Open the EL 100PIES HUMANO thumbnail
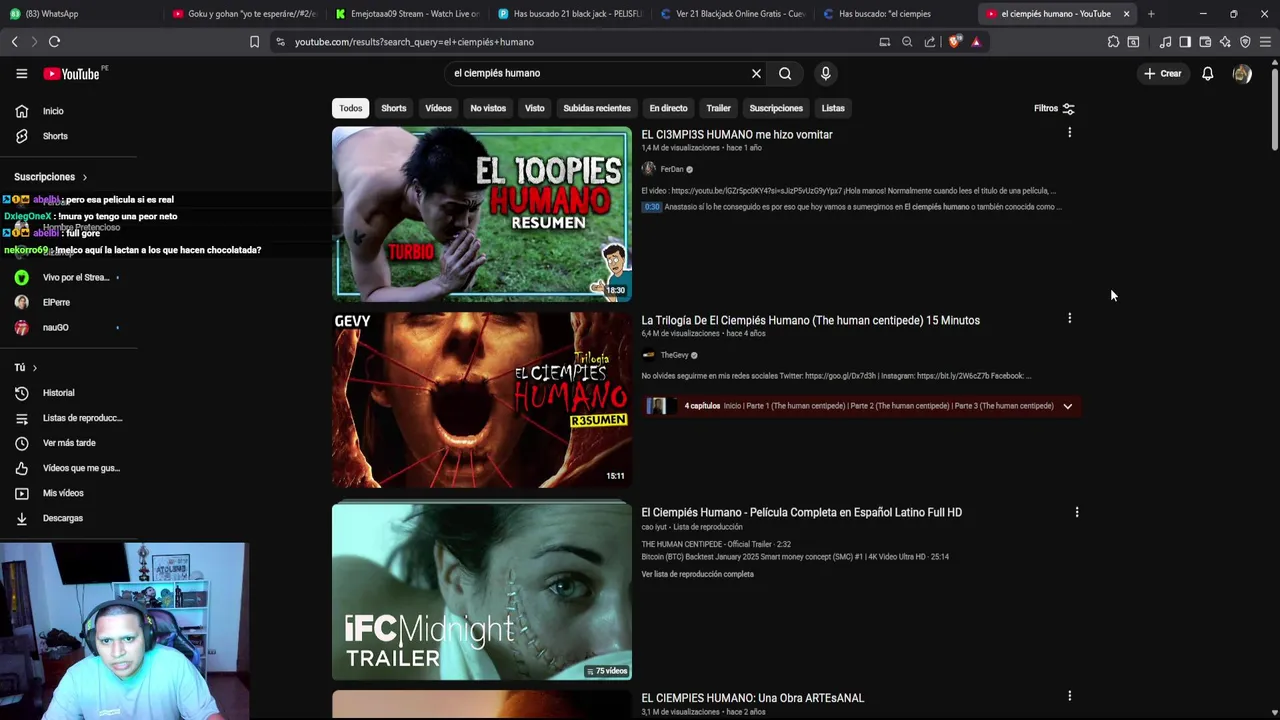The image size is (1280, 720). pos(482,214)
